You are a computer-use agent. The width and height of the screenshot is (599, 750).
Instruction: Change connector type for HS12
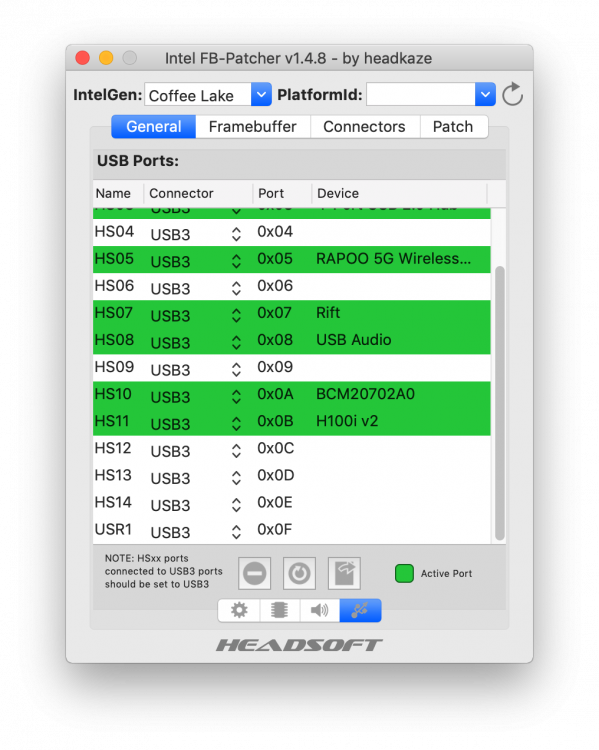(236, 451)
